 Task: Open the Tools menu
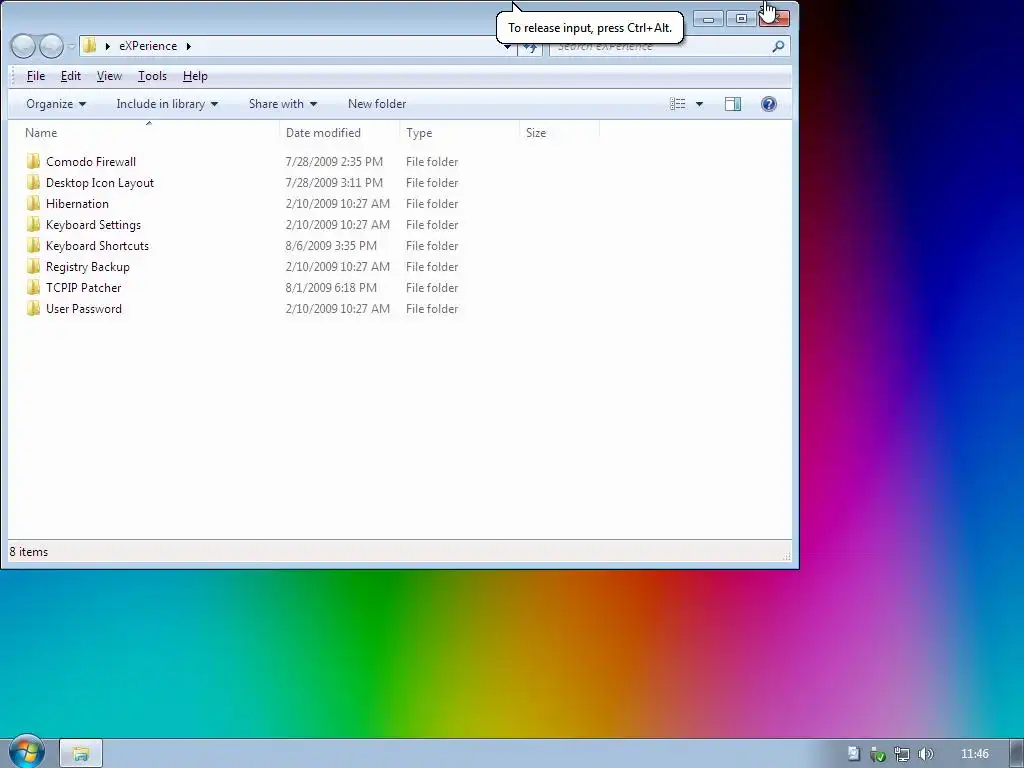[152, 76]
